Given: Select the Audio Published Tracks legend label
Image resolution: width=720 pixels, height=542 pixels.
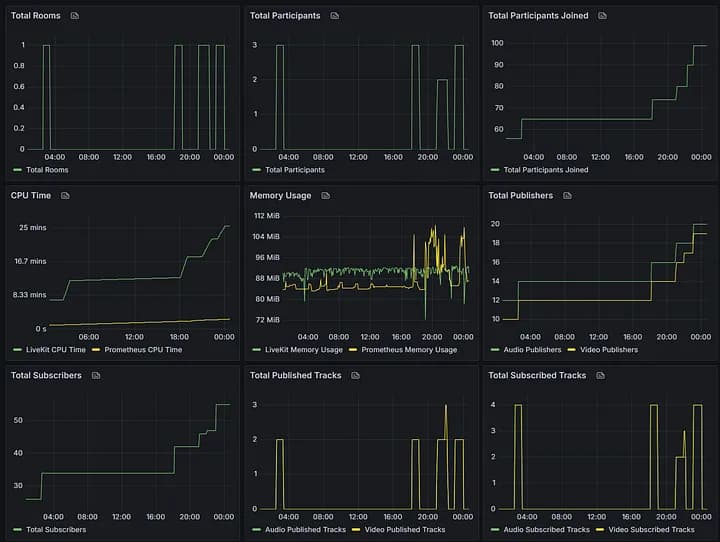Looking at the screenshot, I should [x=305, y=529].
